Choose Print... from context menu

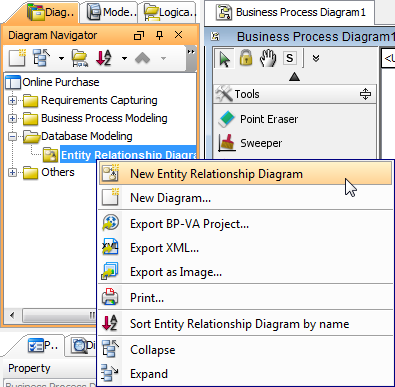(245, 298)
